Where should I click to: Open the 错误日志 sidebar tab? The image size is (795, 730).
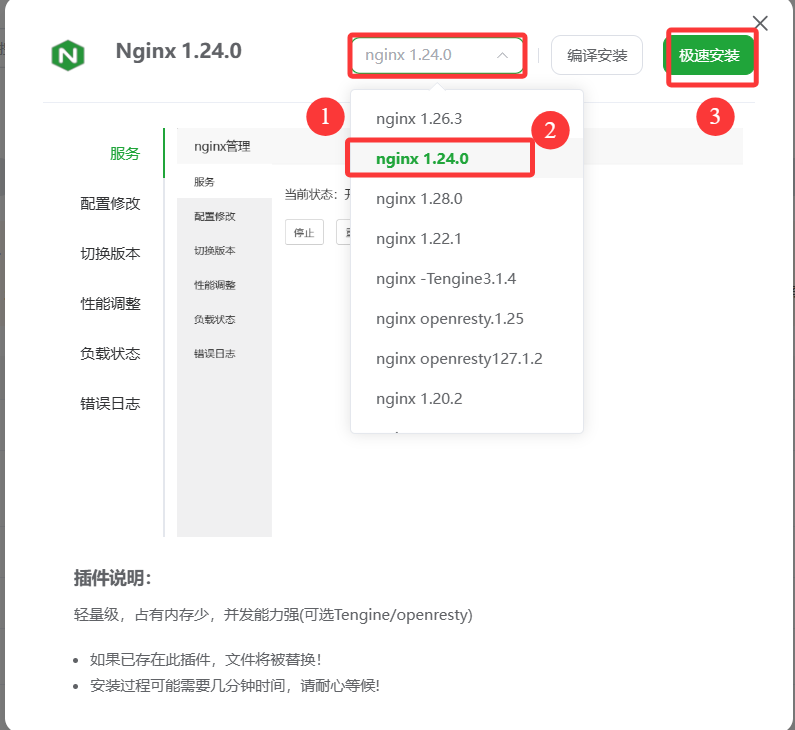click(110, 404)
